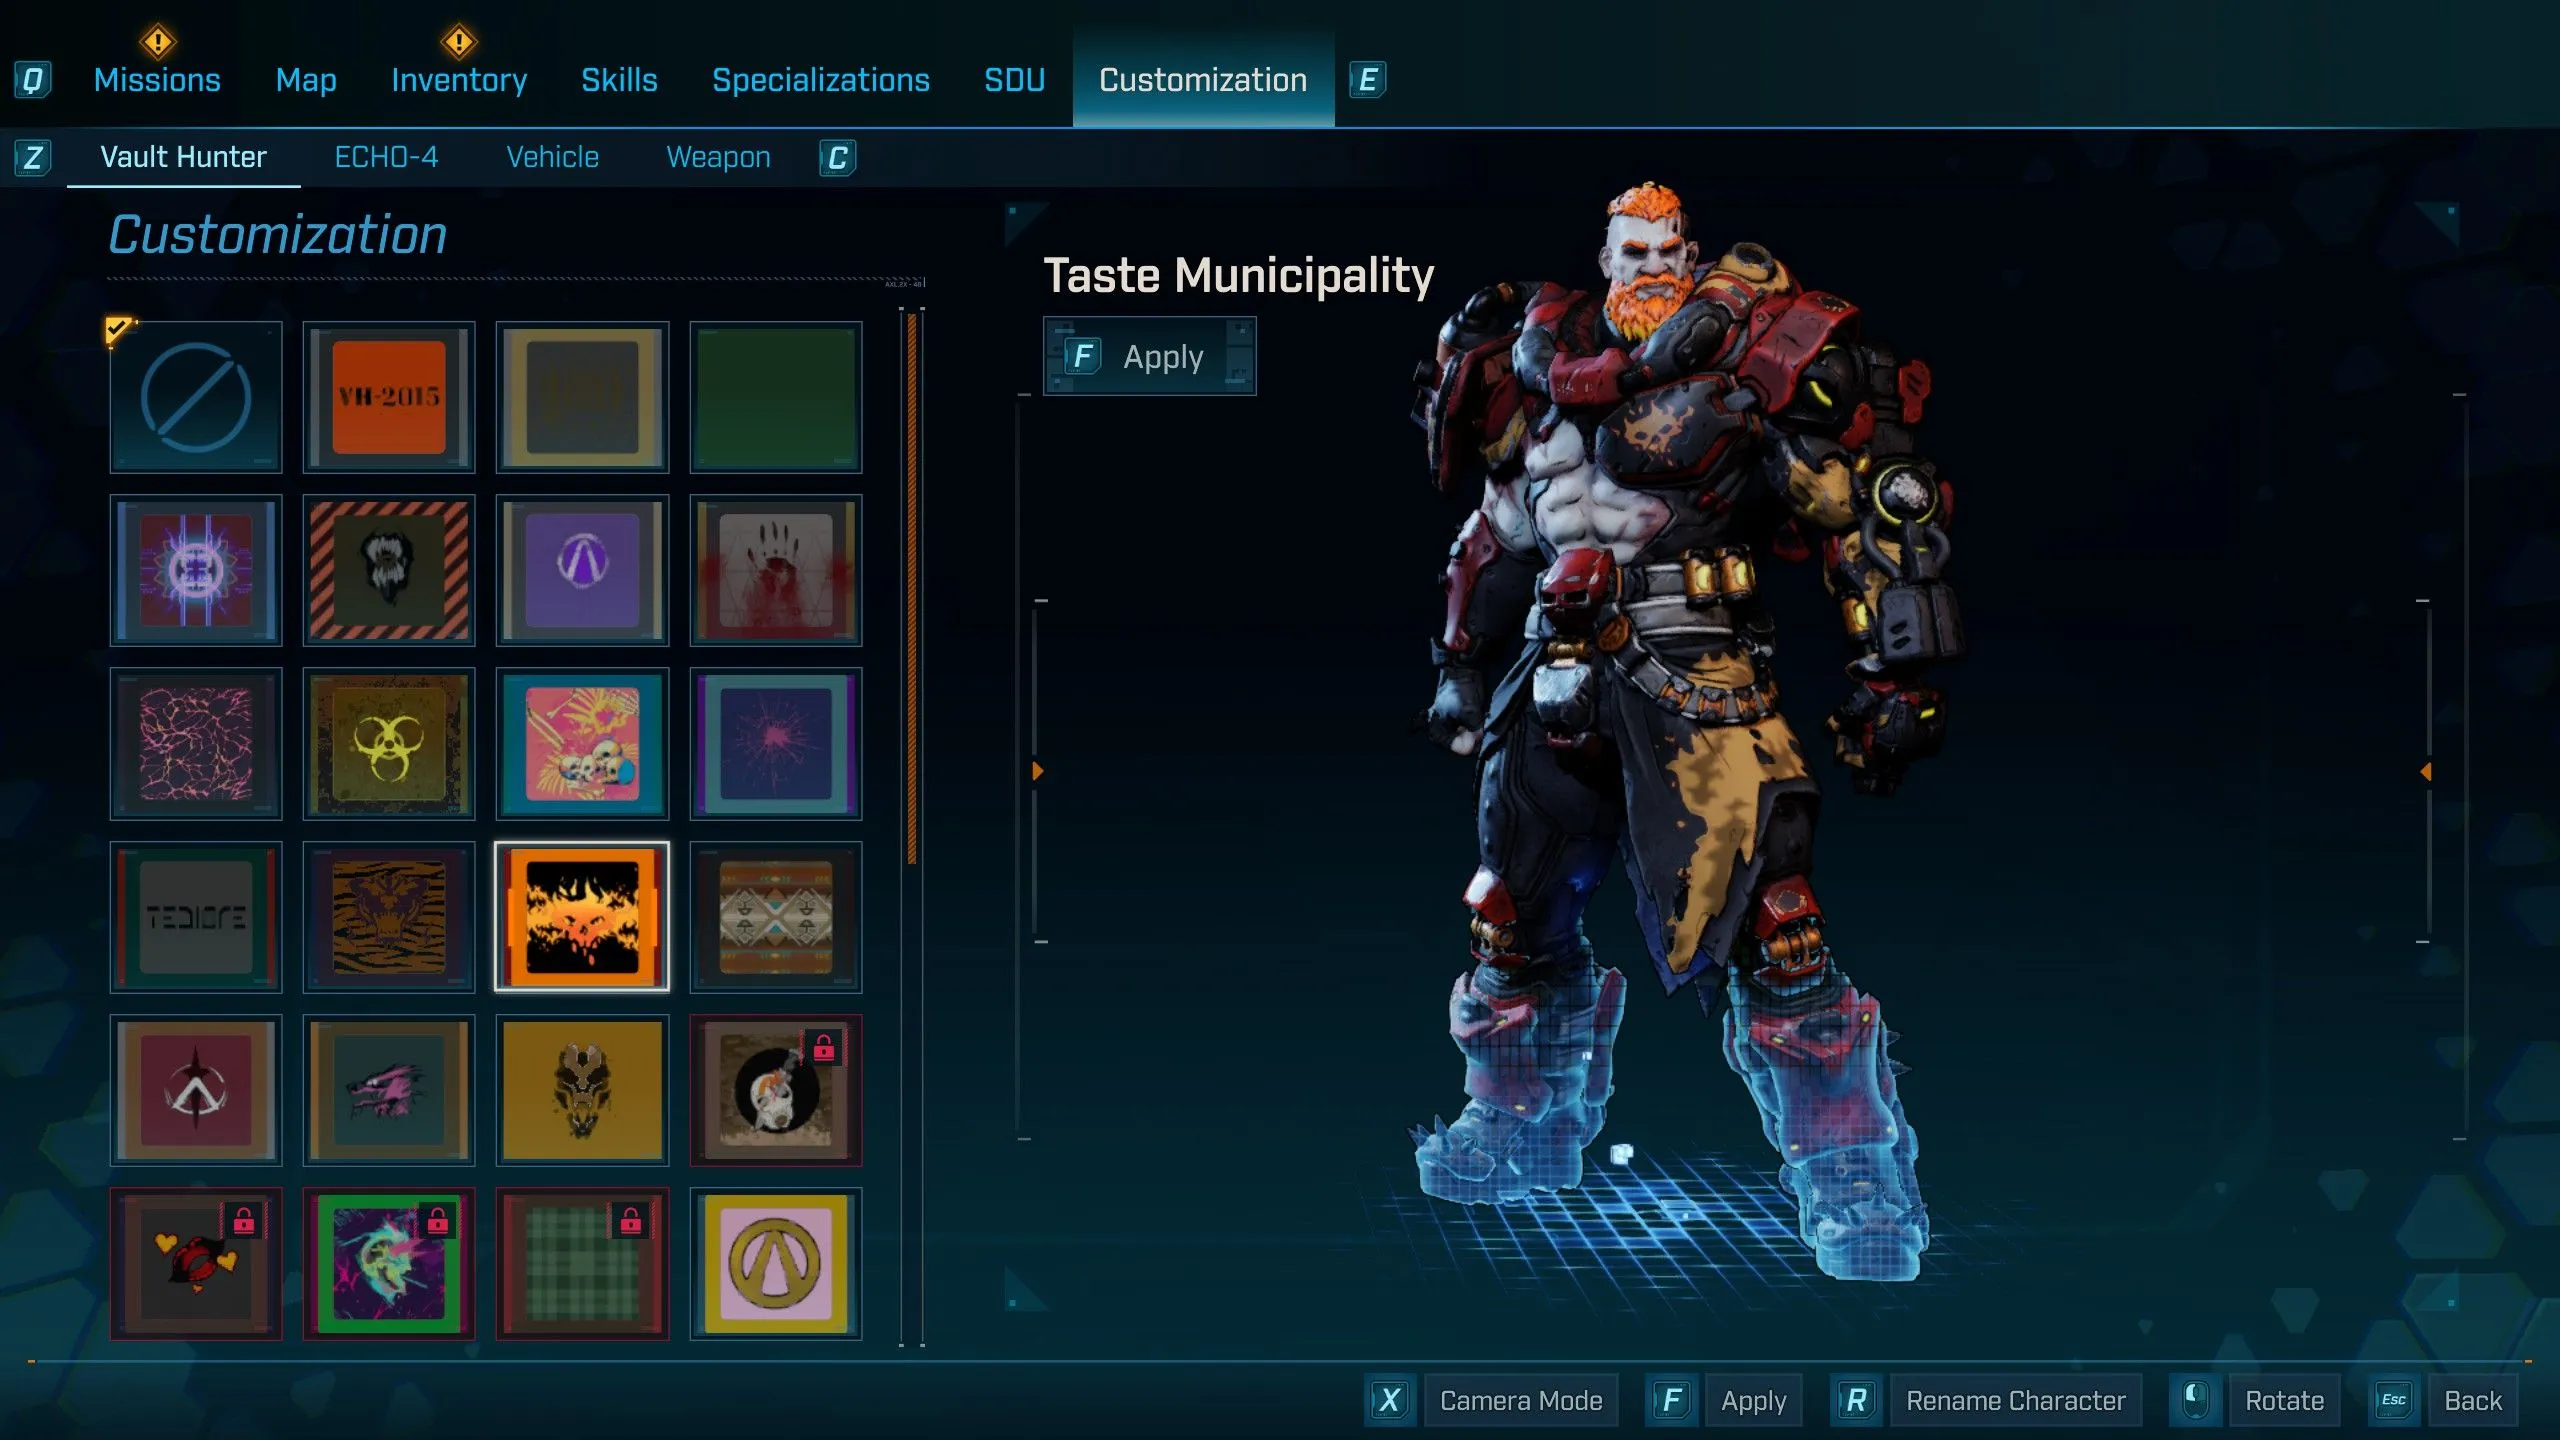Select the tiger stripe skin tile
Viewport: 2560px width, 1440px height.
click(389, 917)
